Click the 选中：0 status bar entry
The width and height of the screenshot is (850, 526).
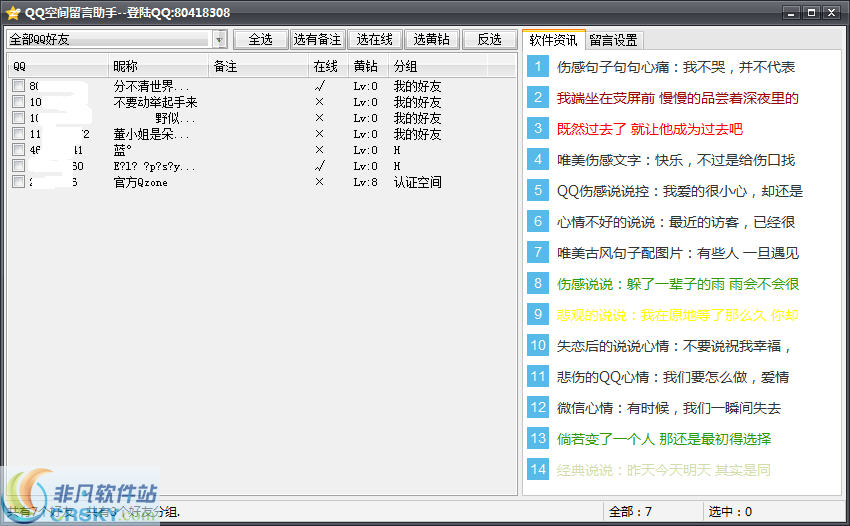pos(730,511)
